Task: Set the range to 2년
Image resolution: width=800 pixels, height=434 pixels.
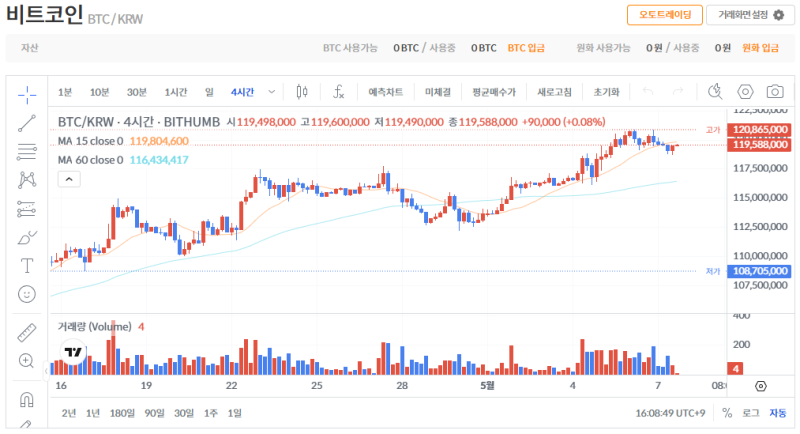Action: (69, 413)
